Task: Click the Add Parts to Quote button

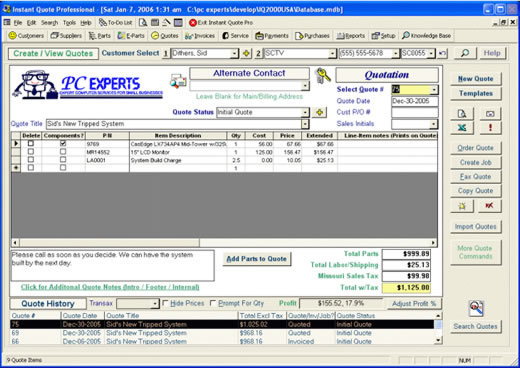Action: click(257, 259)
